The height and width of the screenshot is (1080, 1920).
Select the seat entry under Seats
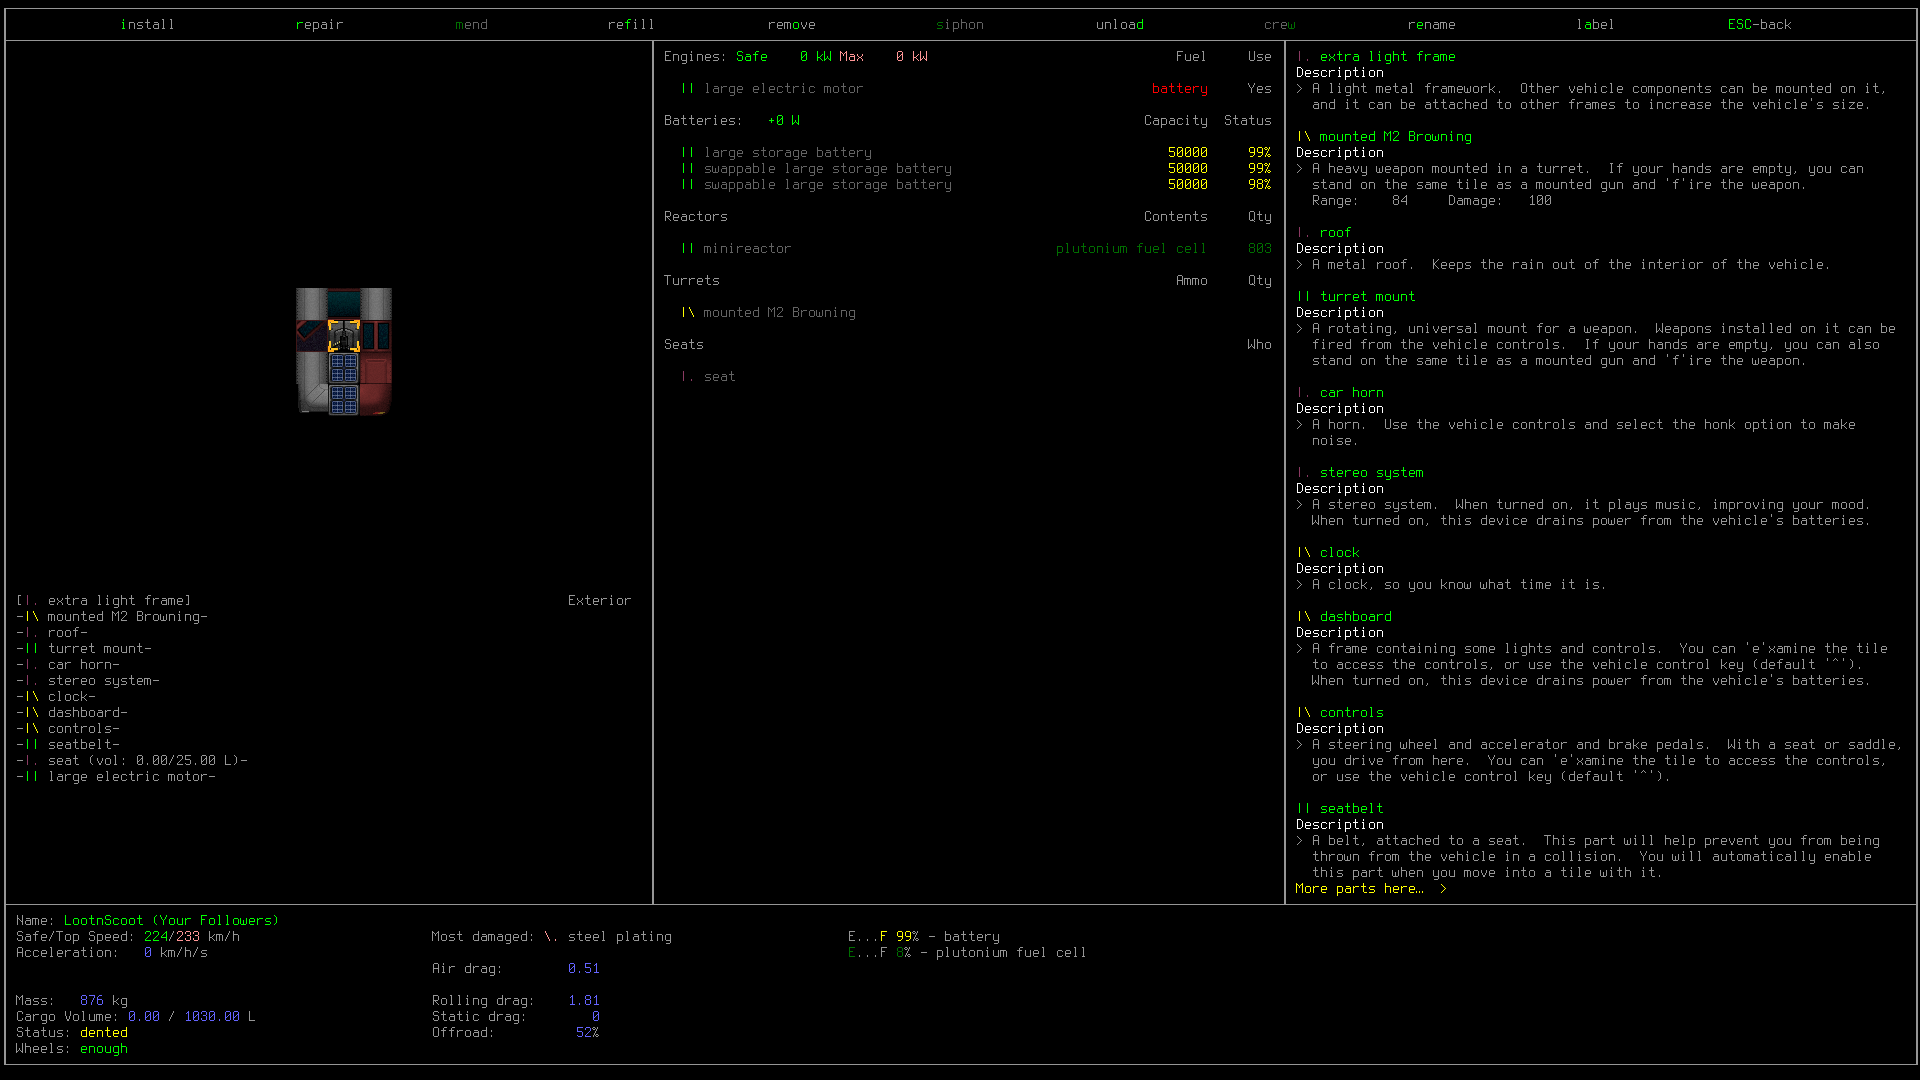[708, 377]
